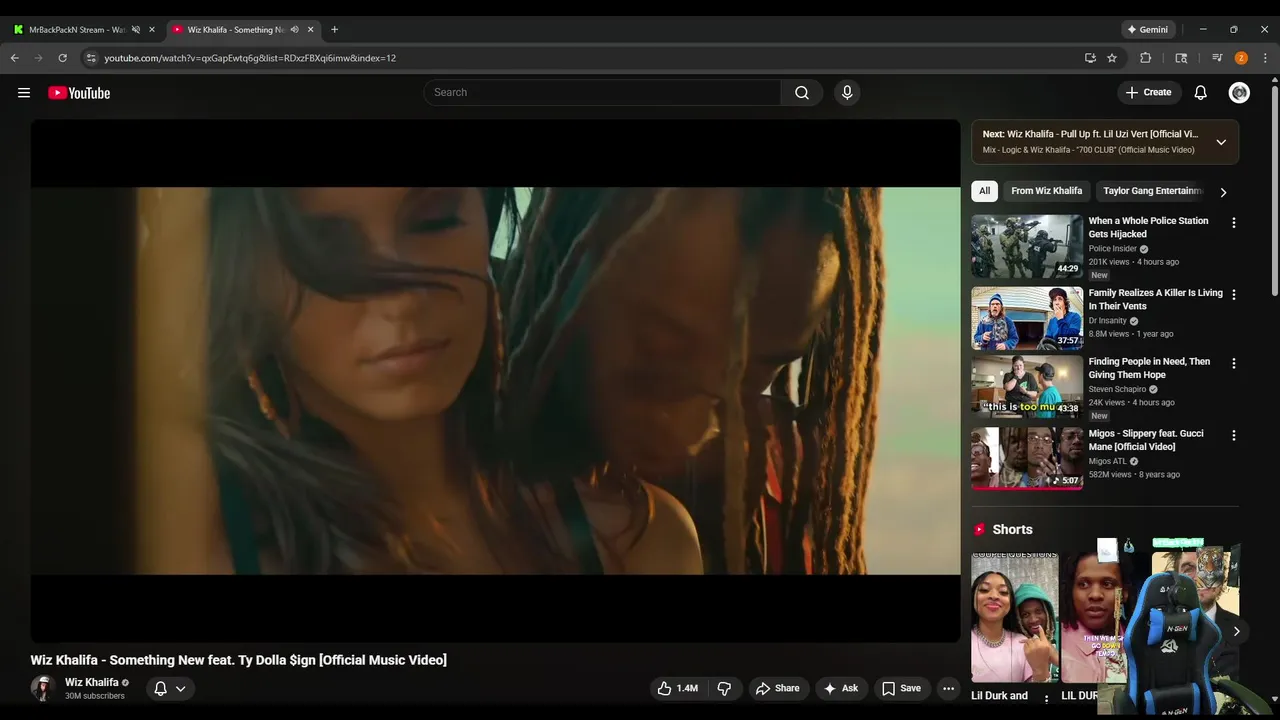This screenshot has height=720, width=1280.
Task: Mute the Wiz Khalifa tab audio
Action: click(294, 30)
